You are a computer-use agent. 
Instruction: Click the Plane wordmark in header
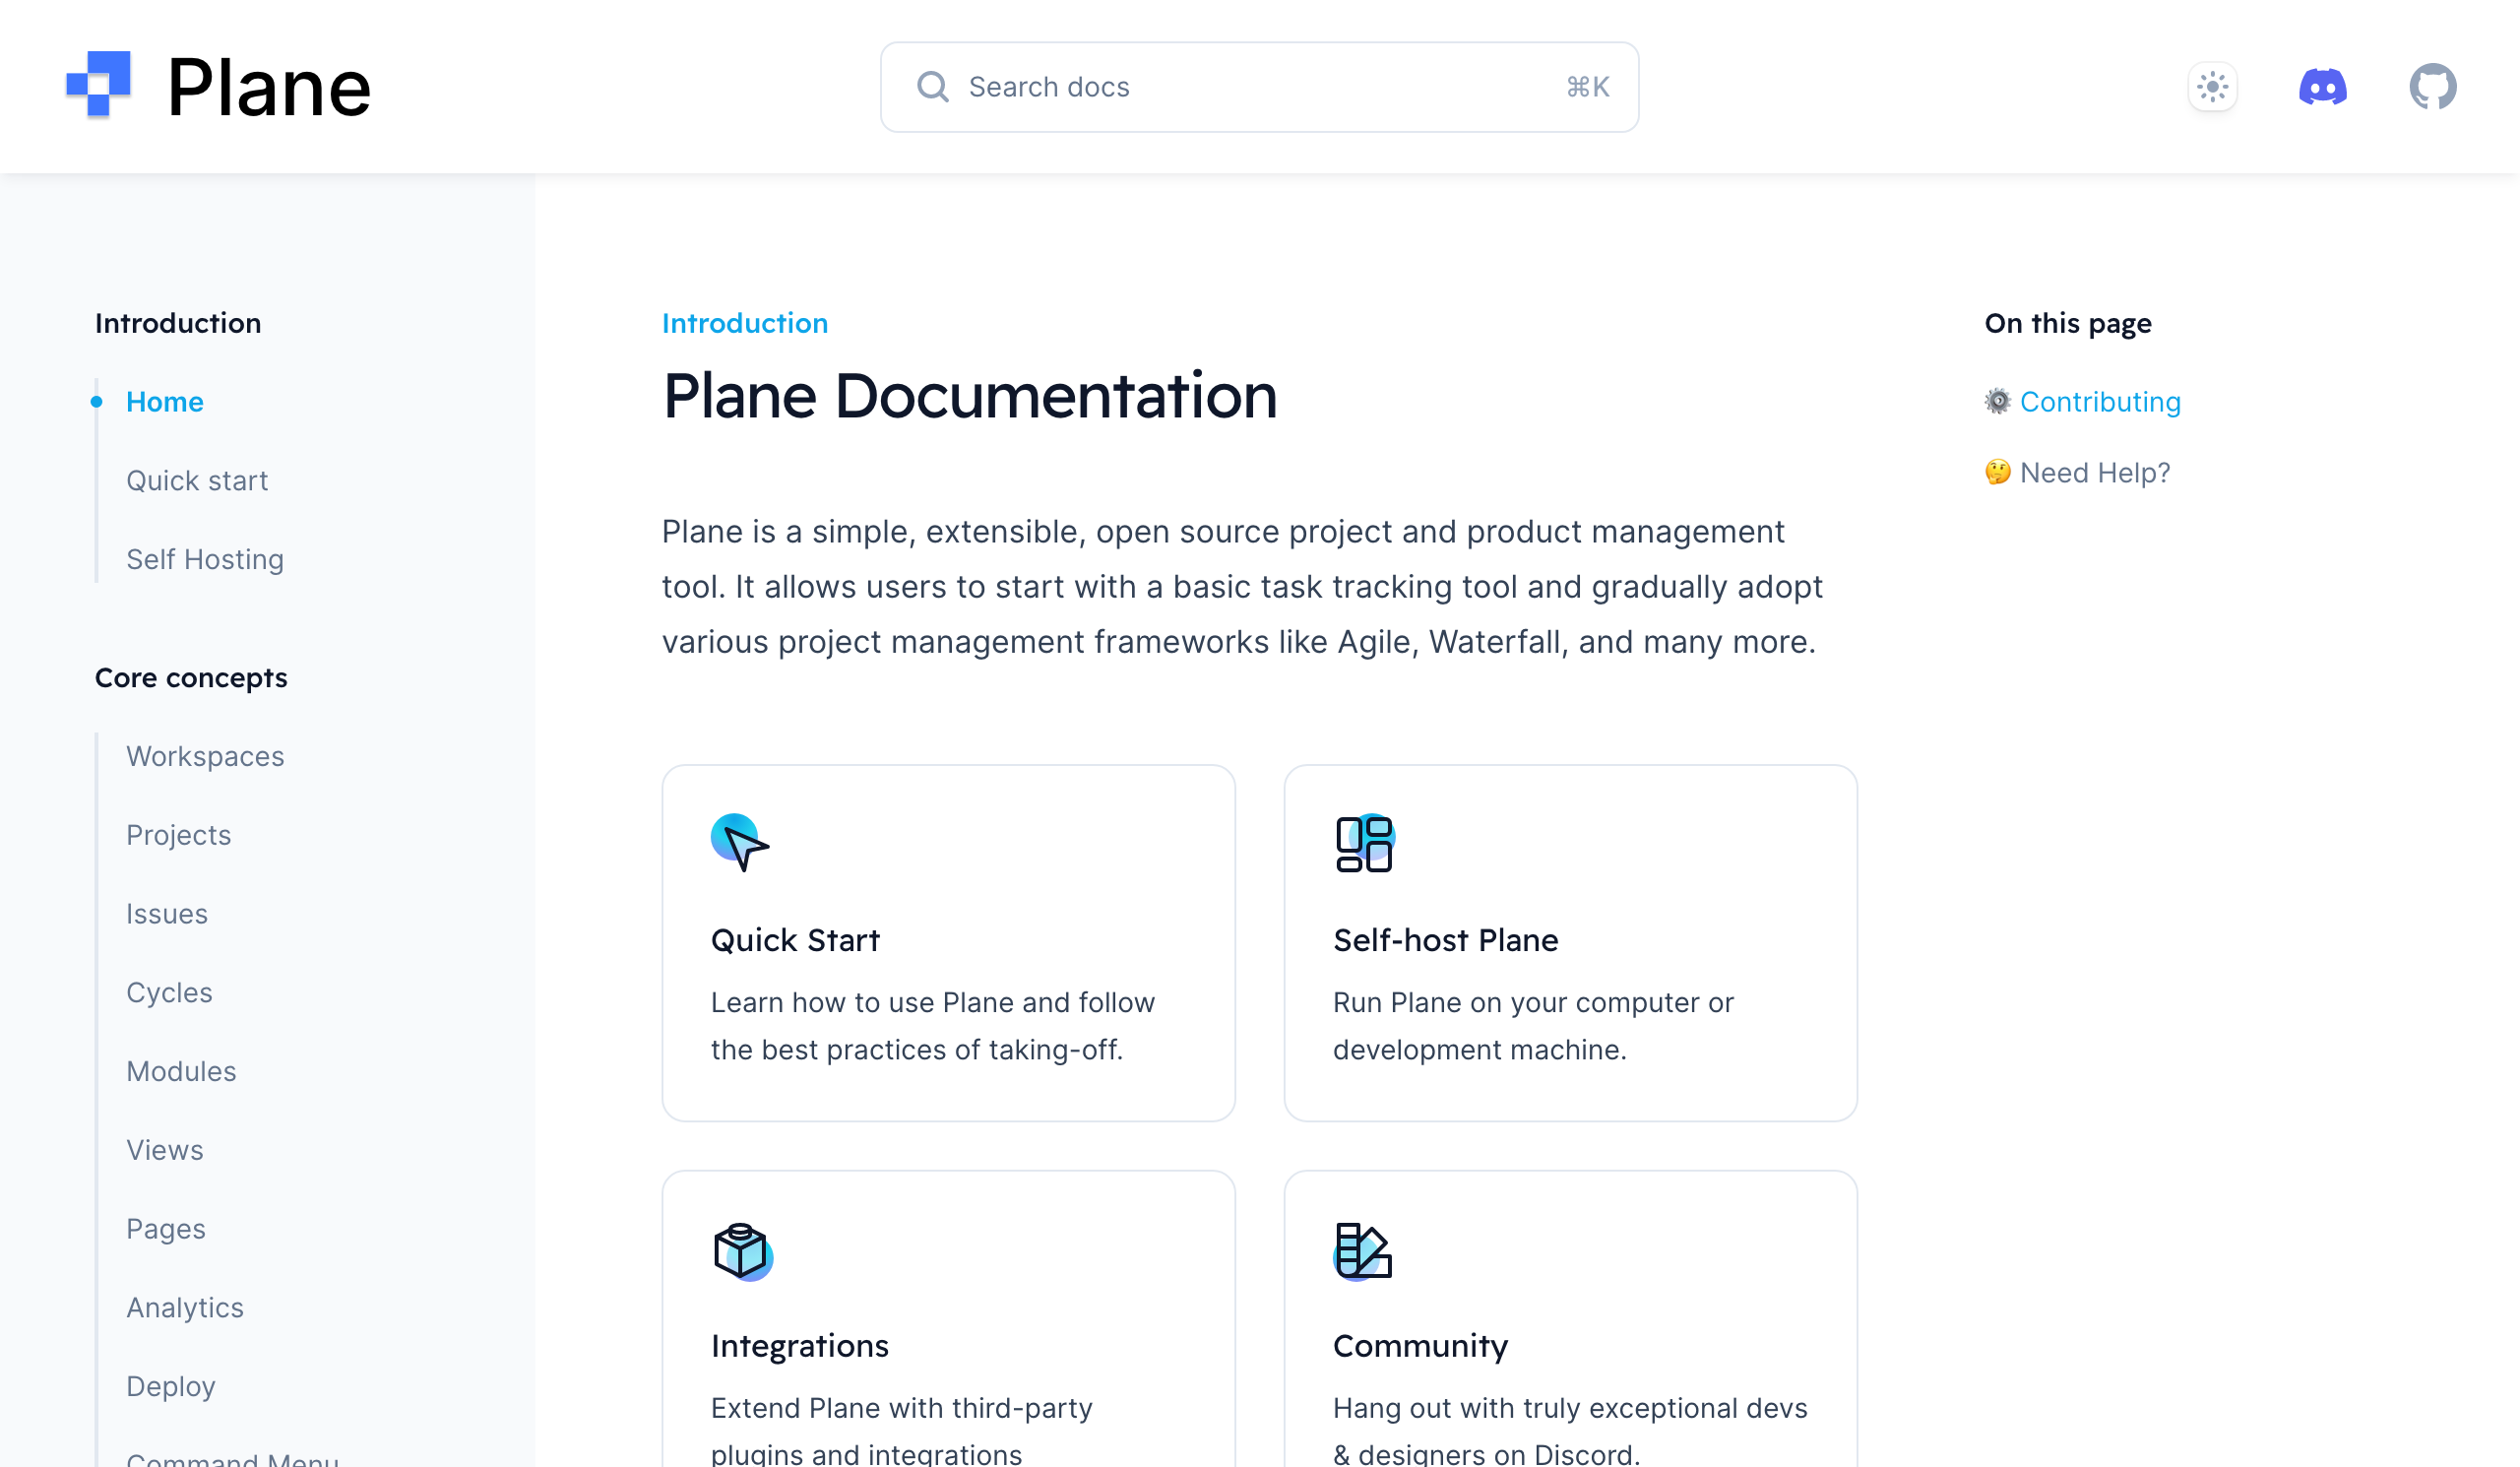(x=269, y=88)
